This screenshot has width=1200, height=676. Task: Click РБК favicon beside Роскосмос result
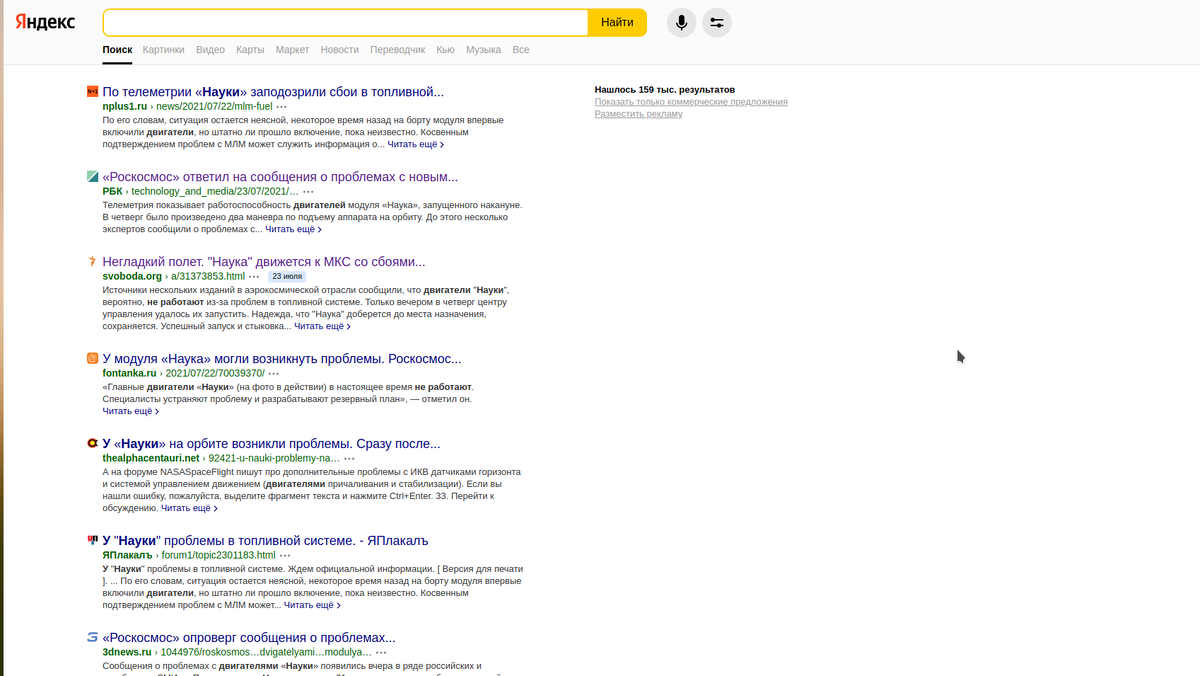point(92,177)
